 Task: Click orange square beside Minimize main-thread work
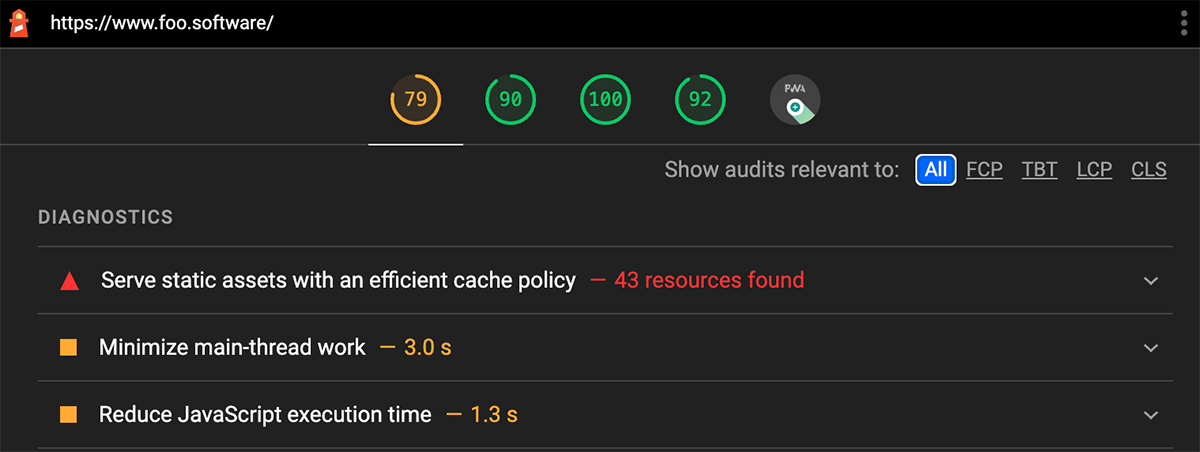coord(68,348)
